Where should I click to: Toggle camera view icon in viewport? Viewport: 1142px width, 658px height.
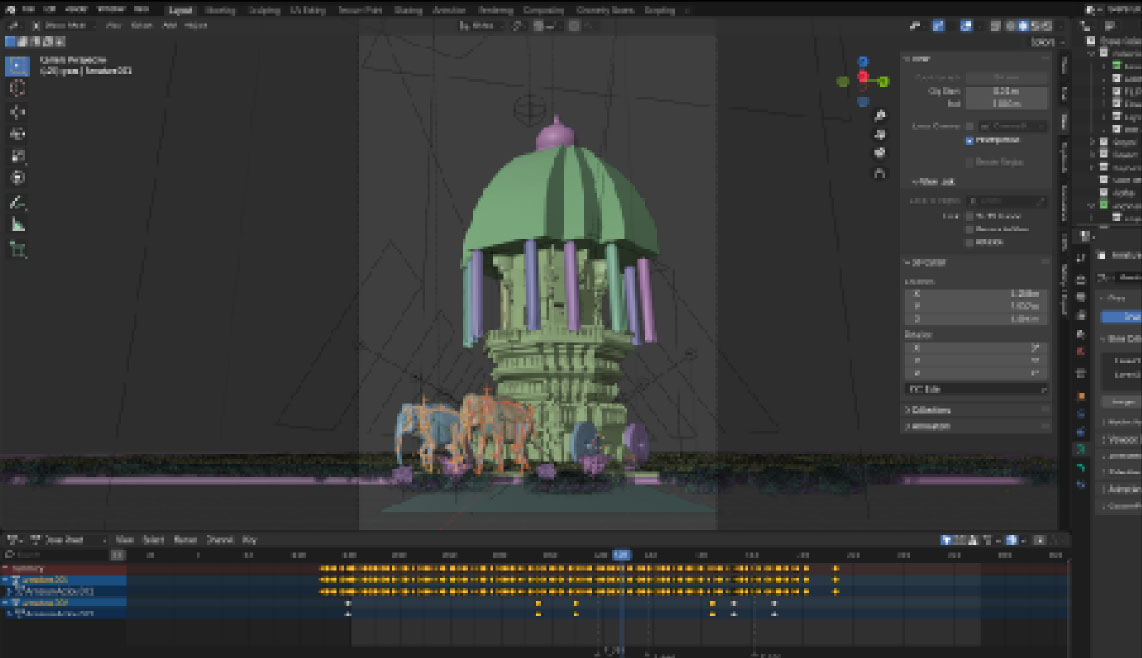(x=879, y=153)
